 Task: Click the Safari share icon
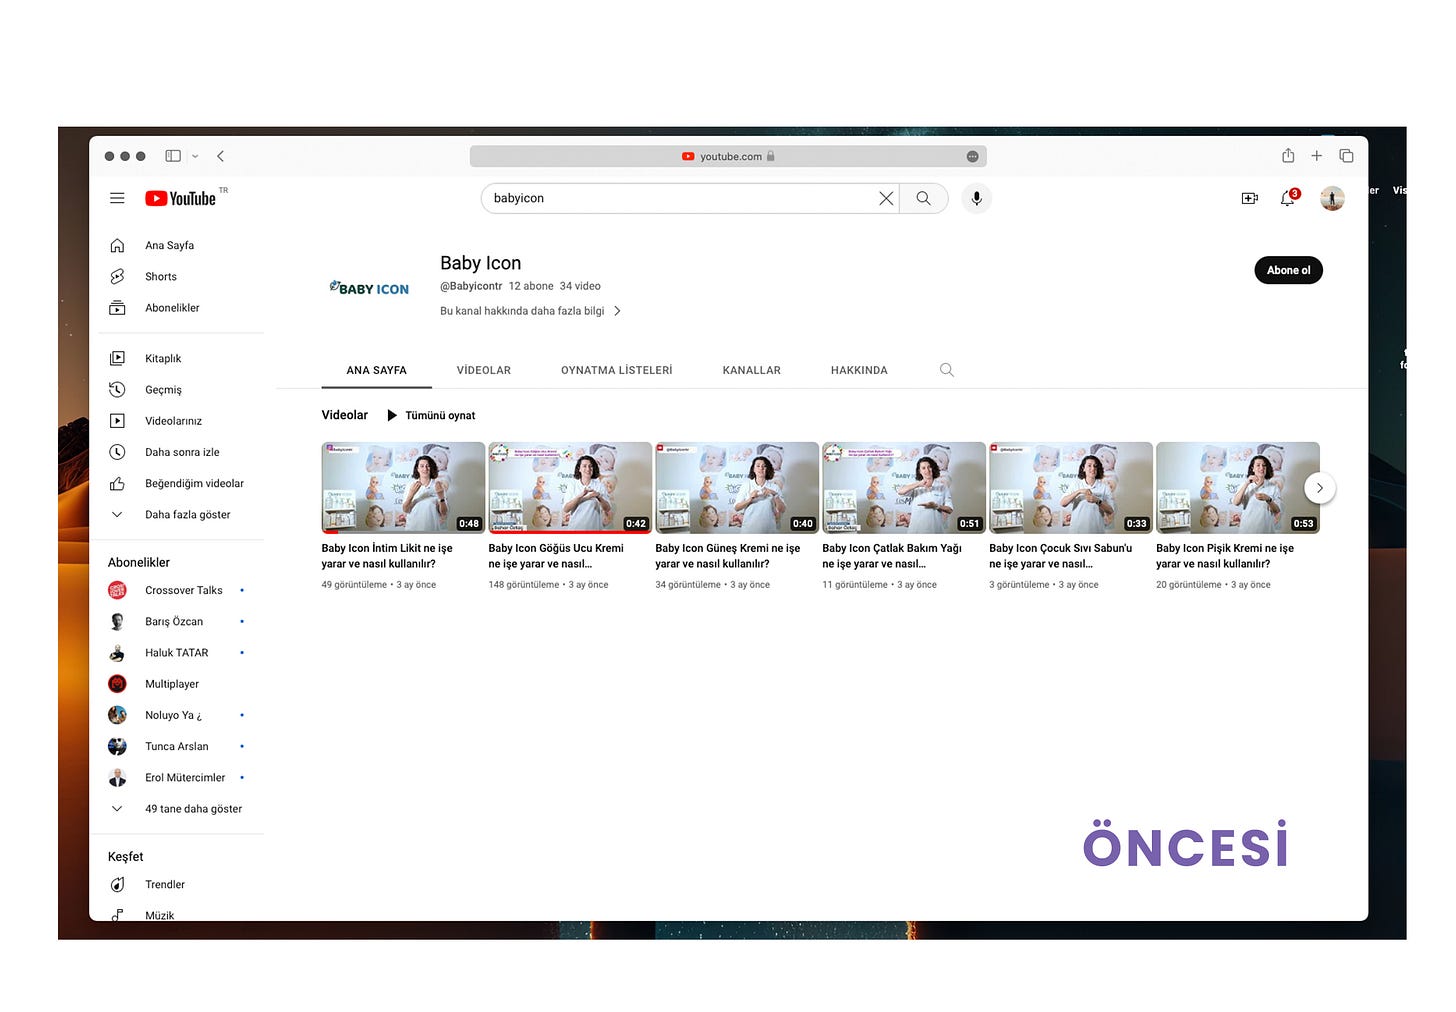(1288, 155)
